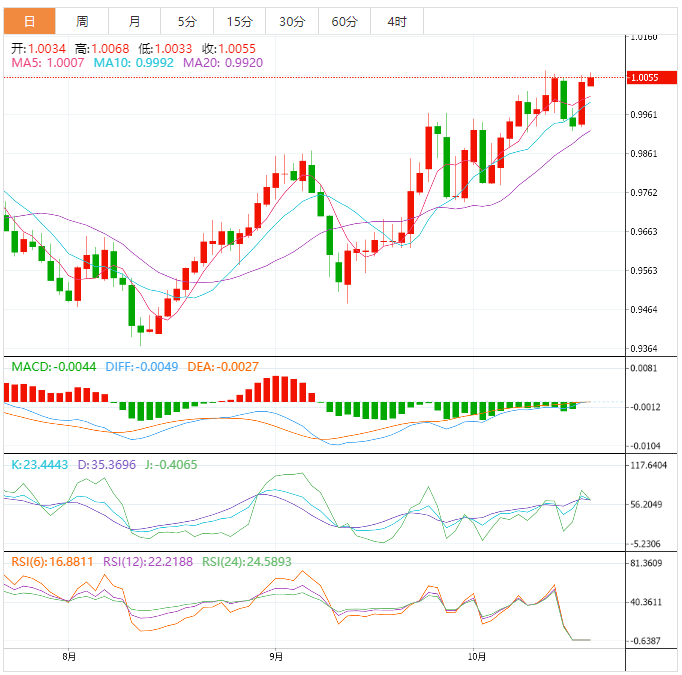Click the 10月 date marker on time axis

[x=478, y=657]
